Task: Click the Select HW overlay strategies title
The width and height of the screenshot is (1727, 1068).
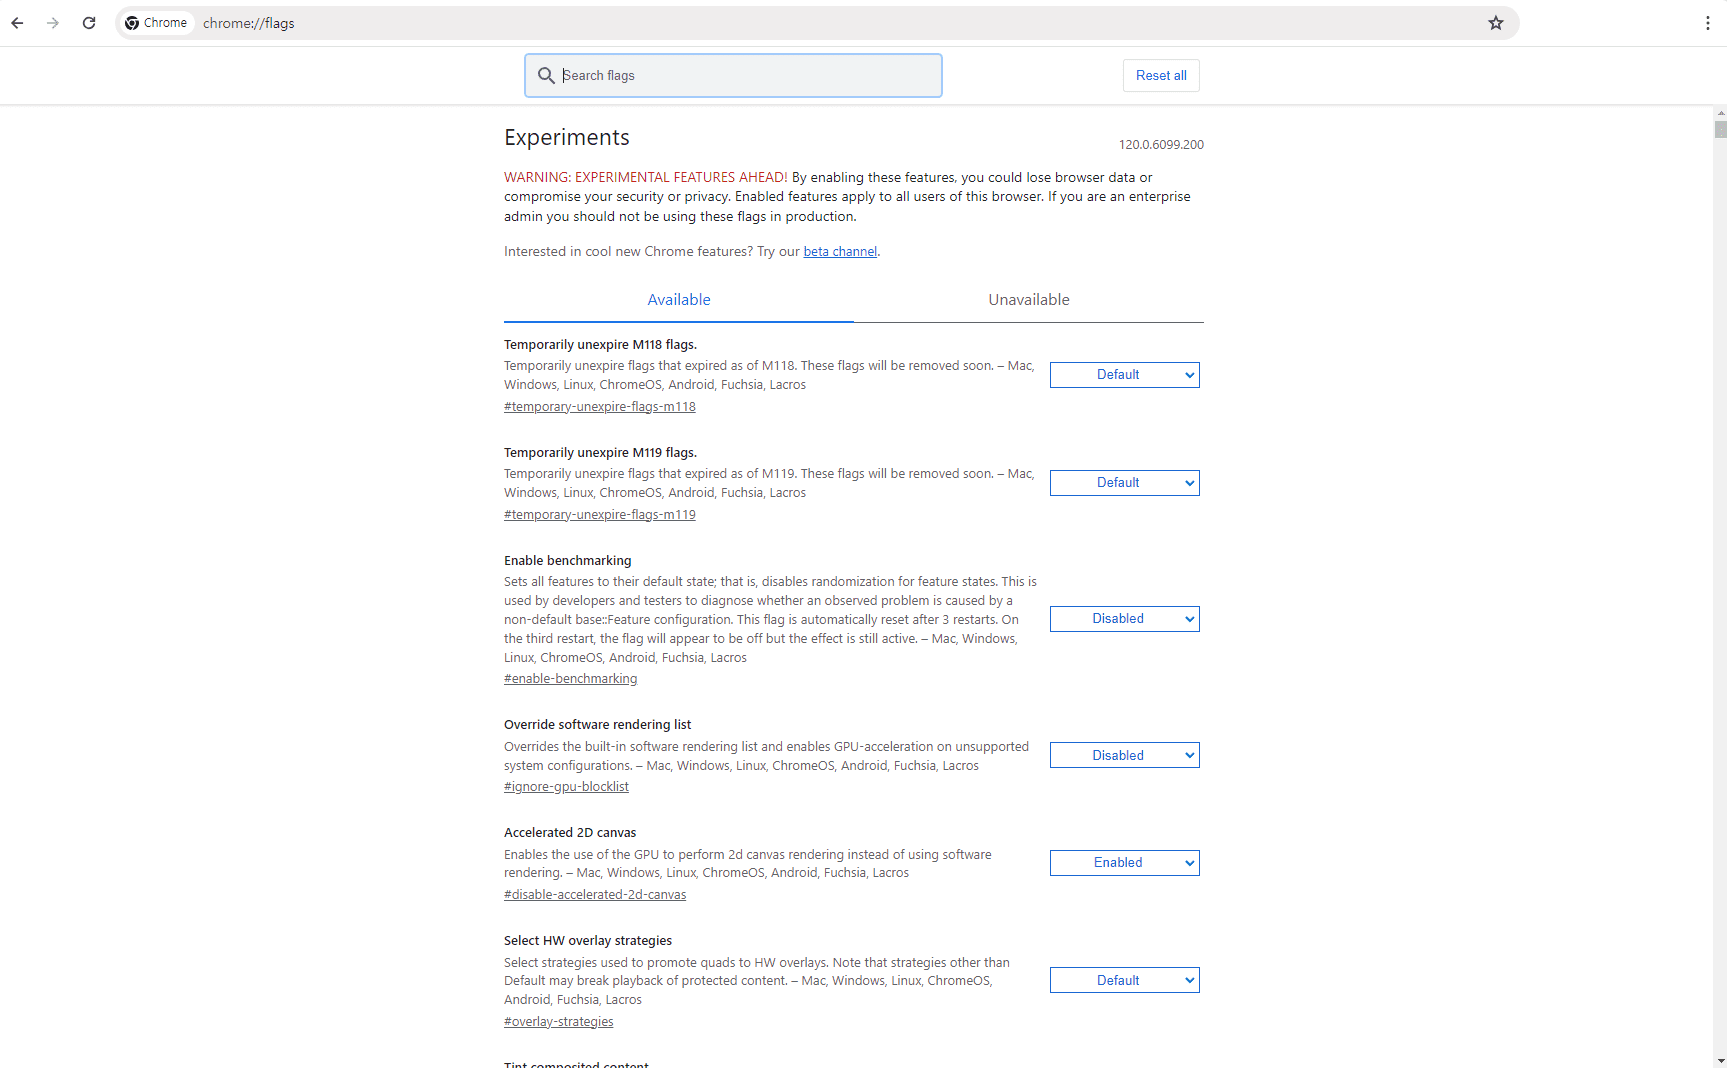Action: click(x=588, y=941)
